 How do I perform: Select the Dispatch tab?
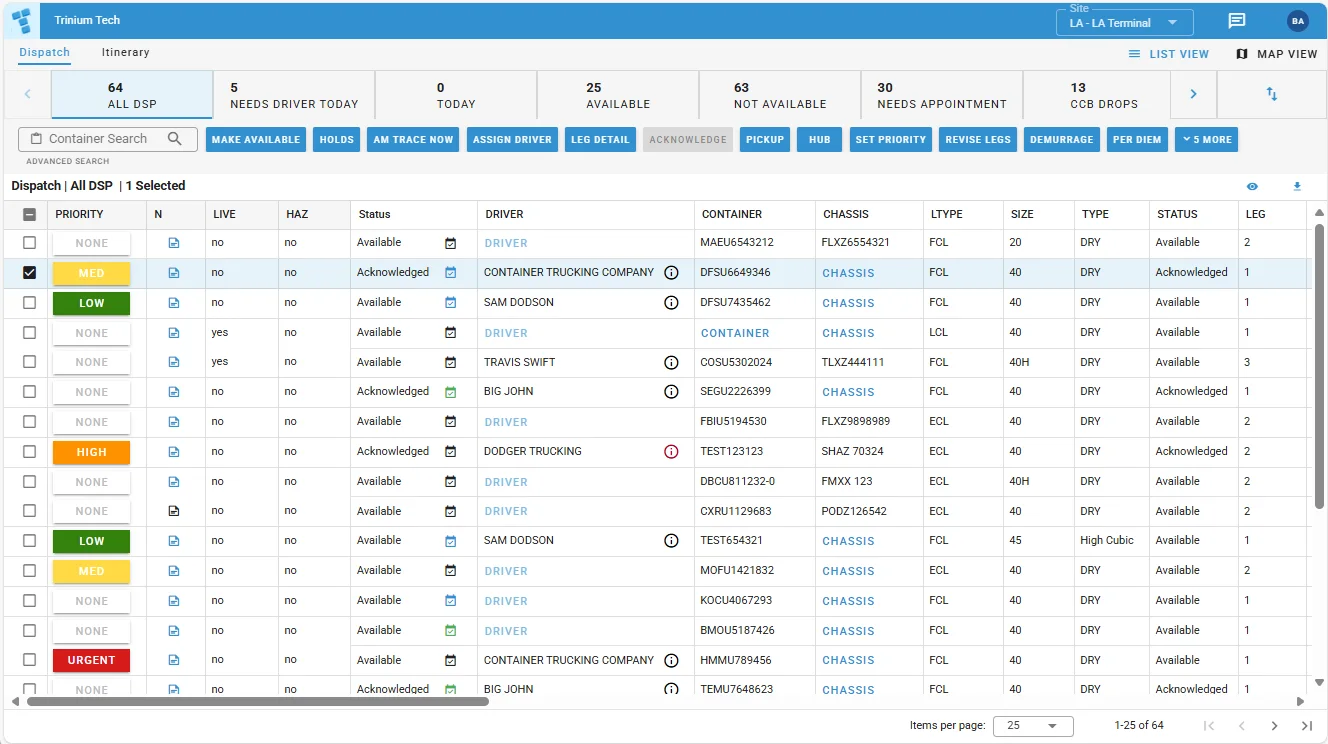pyautogui.click(x=45, y=52)
